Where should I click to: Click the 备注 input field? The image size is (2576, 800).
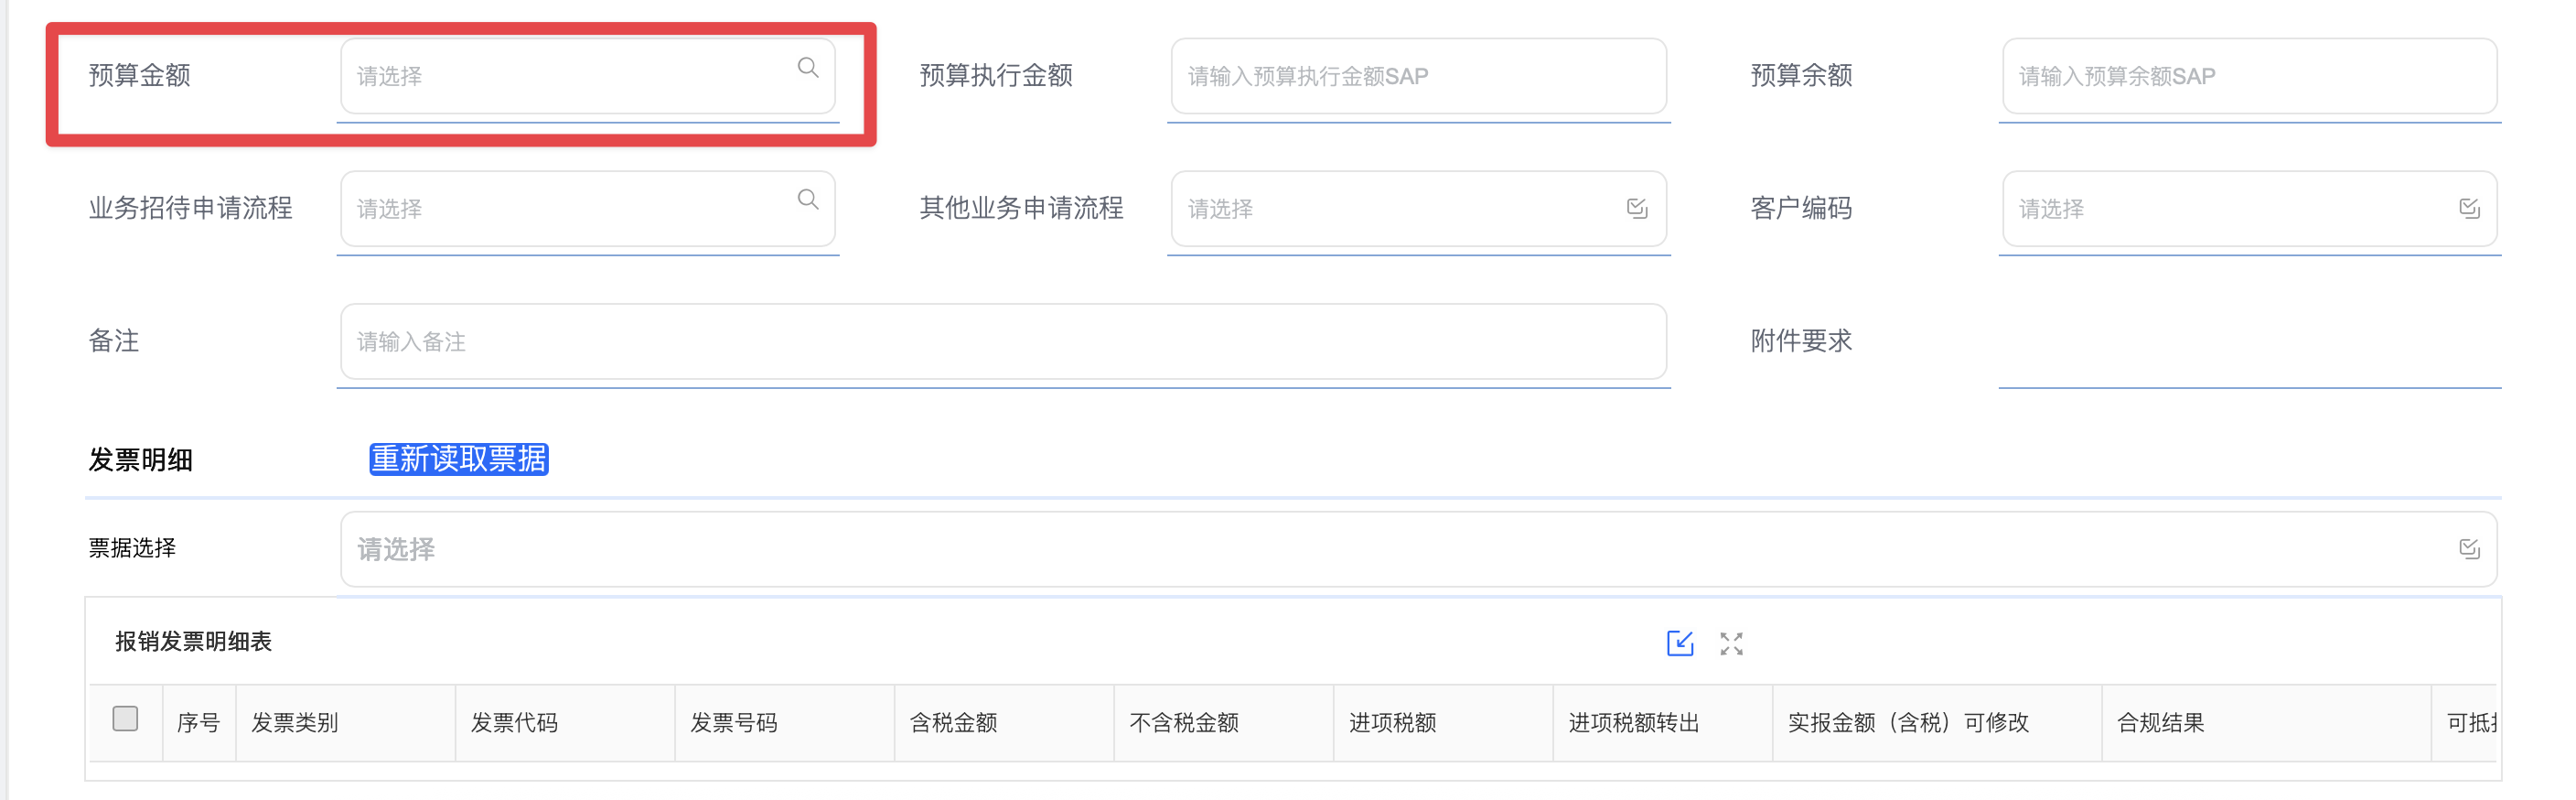pos(1003,342)
